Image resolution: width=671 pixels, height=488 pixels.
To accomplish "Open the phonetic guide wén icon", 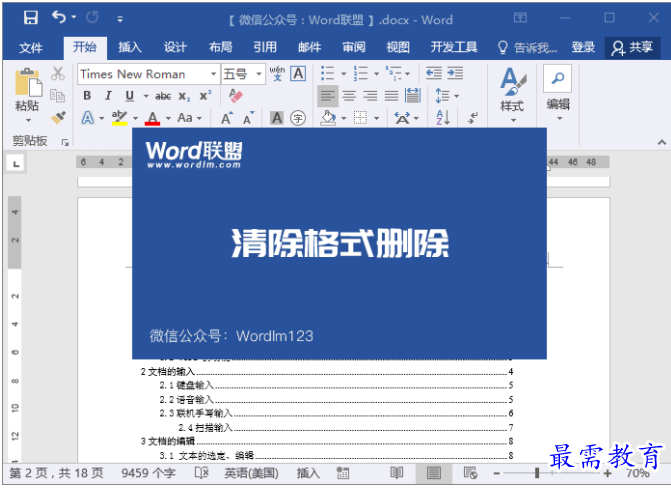I will (x=277, y=74).
